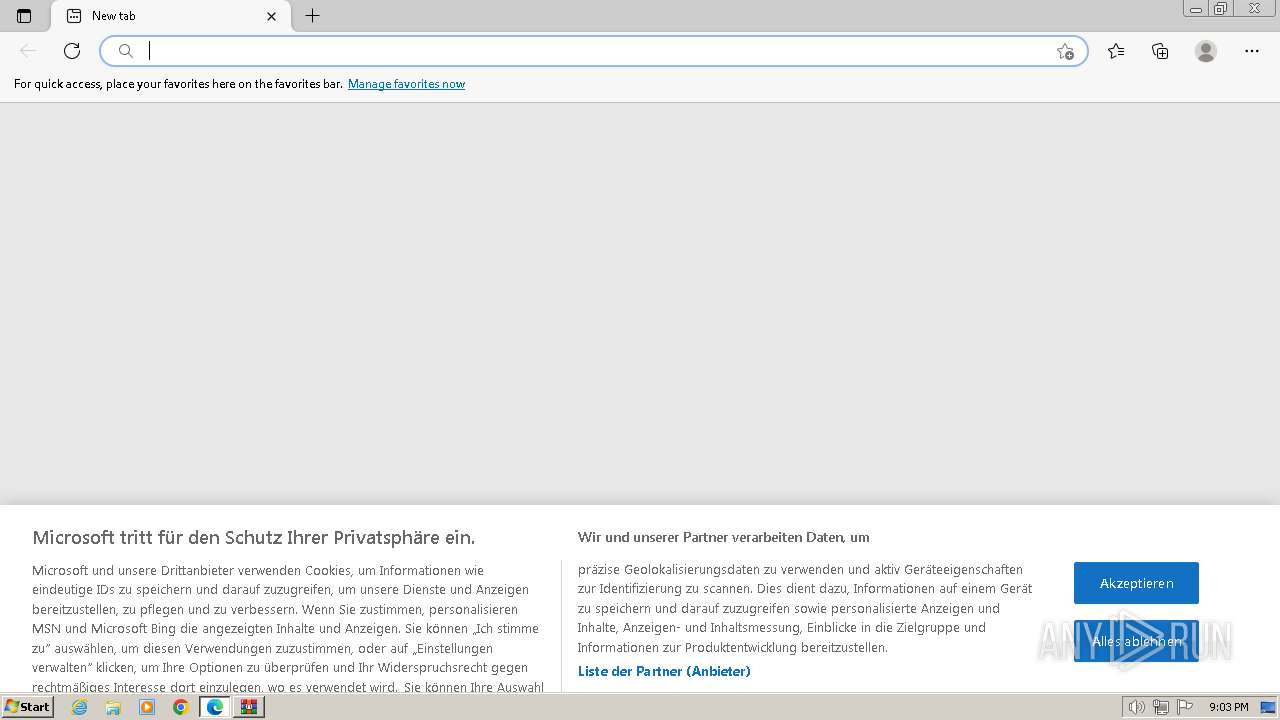
Task: Open the Favorites list icon
Action: [x=1116, y=51]
